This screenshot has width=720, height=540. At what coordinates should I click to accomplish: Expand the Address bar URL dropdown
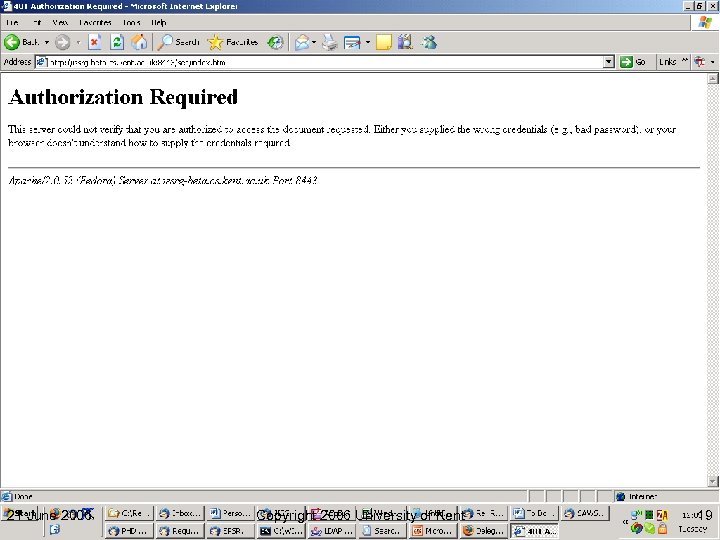tap(609, 62)
